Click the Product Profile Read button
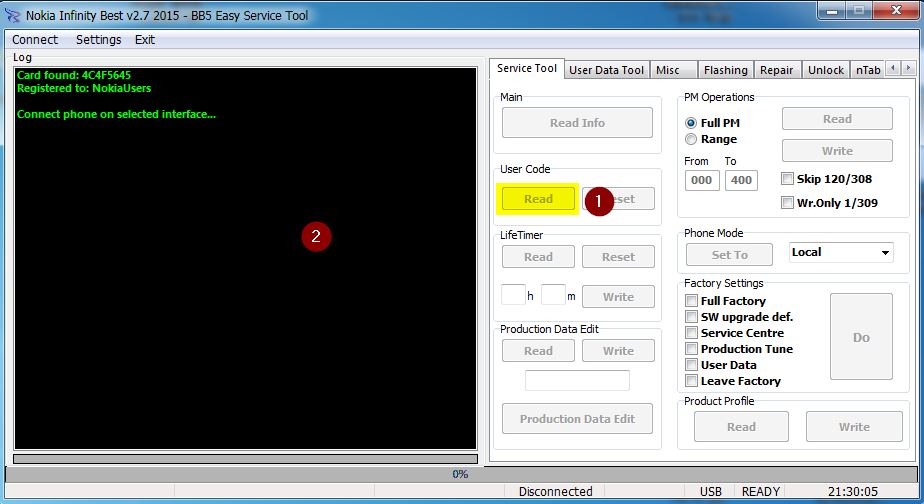Image resolution: width=924 pixels, height=504 pixels. coord(741,427)
